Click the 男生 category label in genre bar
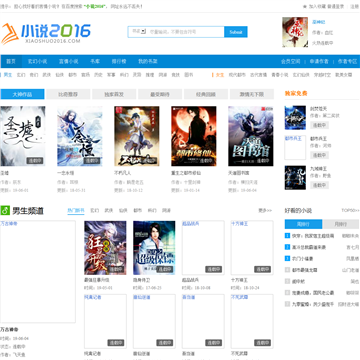This screenshot has width=360, height=360. tap(7, 75)
